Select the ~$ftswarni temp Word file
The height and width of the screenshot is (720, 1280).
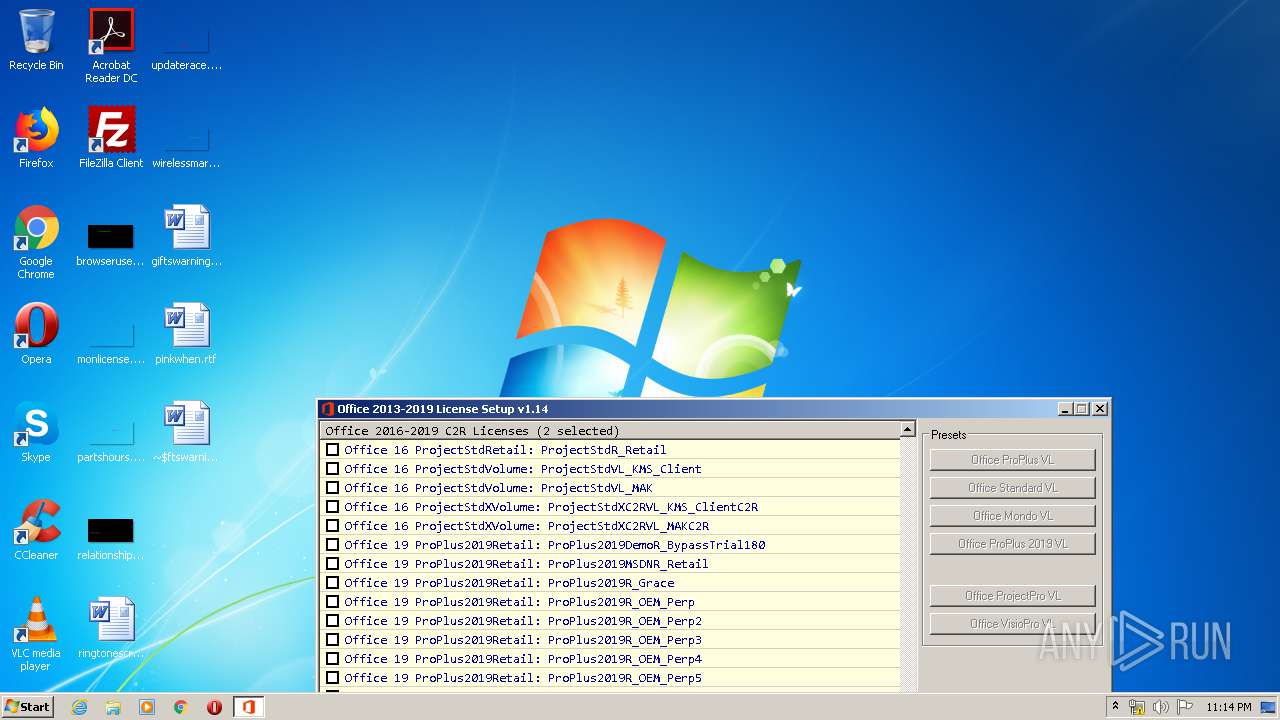pyautogui.click(x=186, y=432)
